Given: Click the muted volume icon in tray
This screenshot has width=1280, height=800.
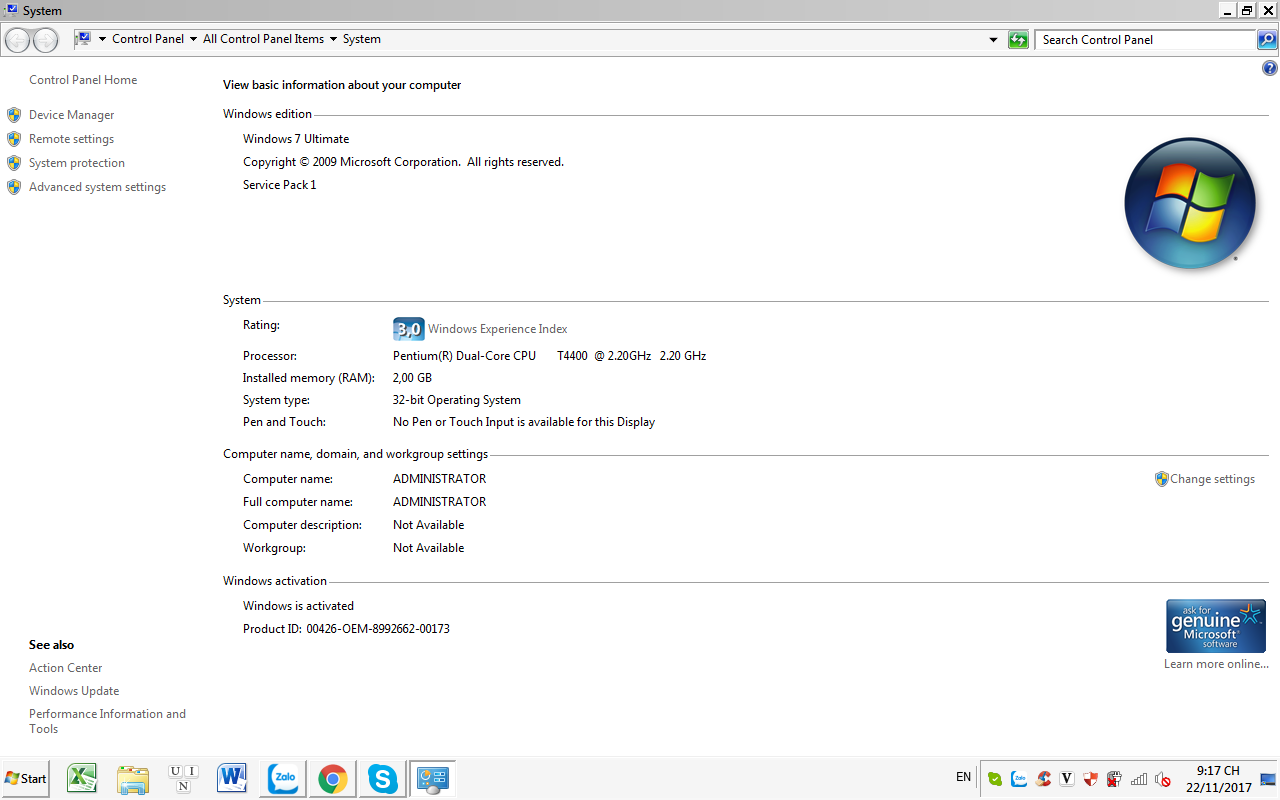Looking at the screenshot, I should point(1163,779).
